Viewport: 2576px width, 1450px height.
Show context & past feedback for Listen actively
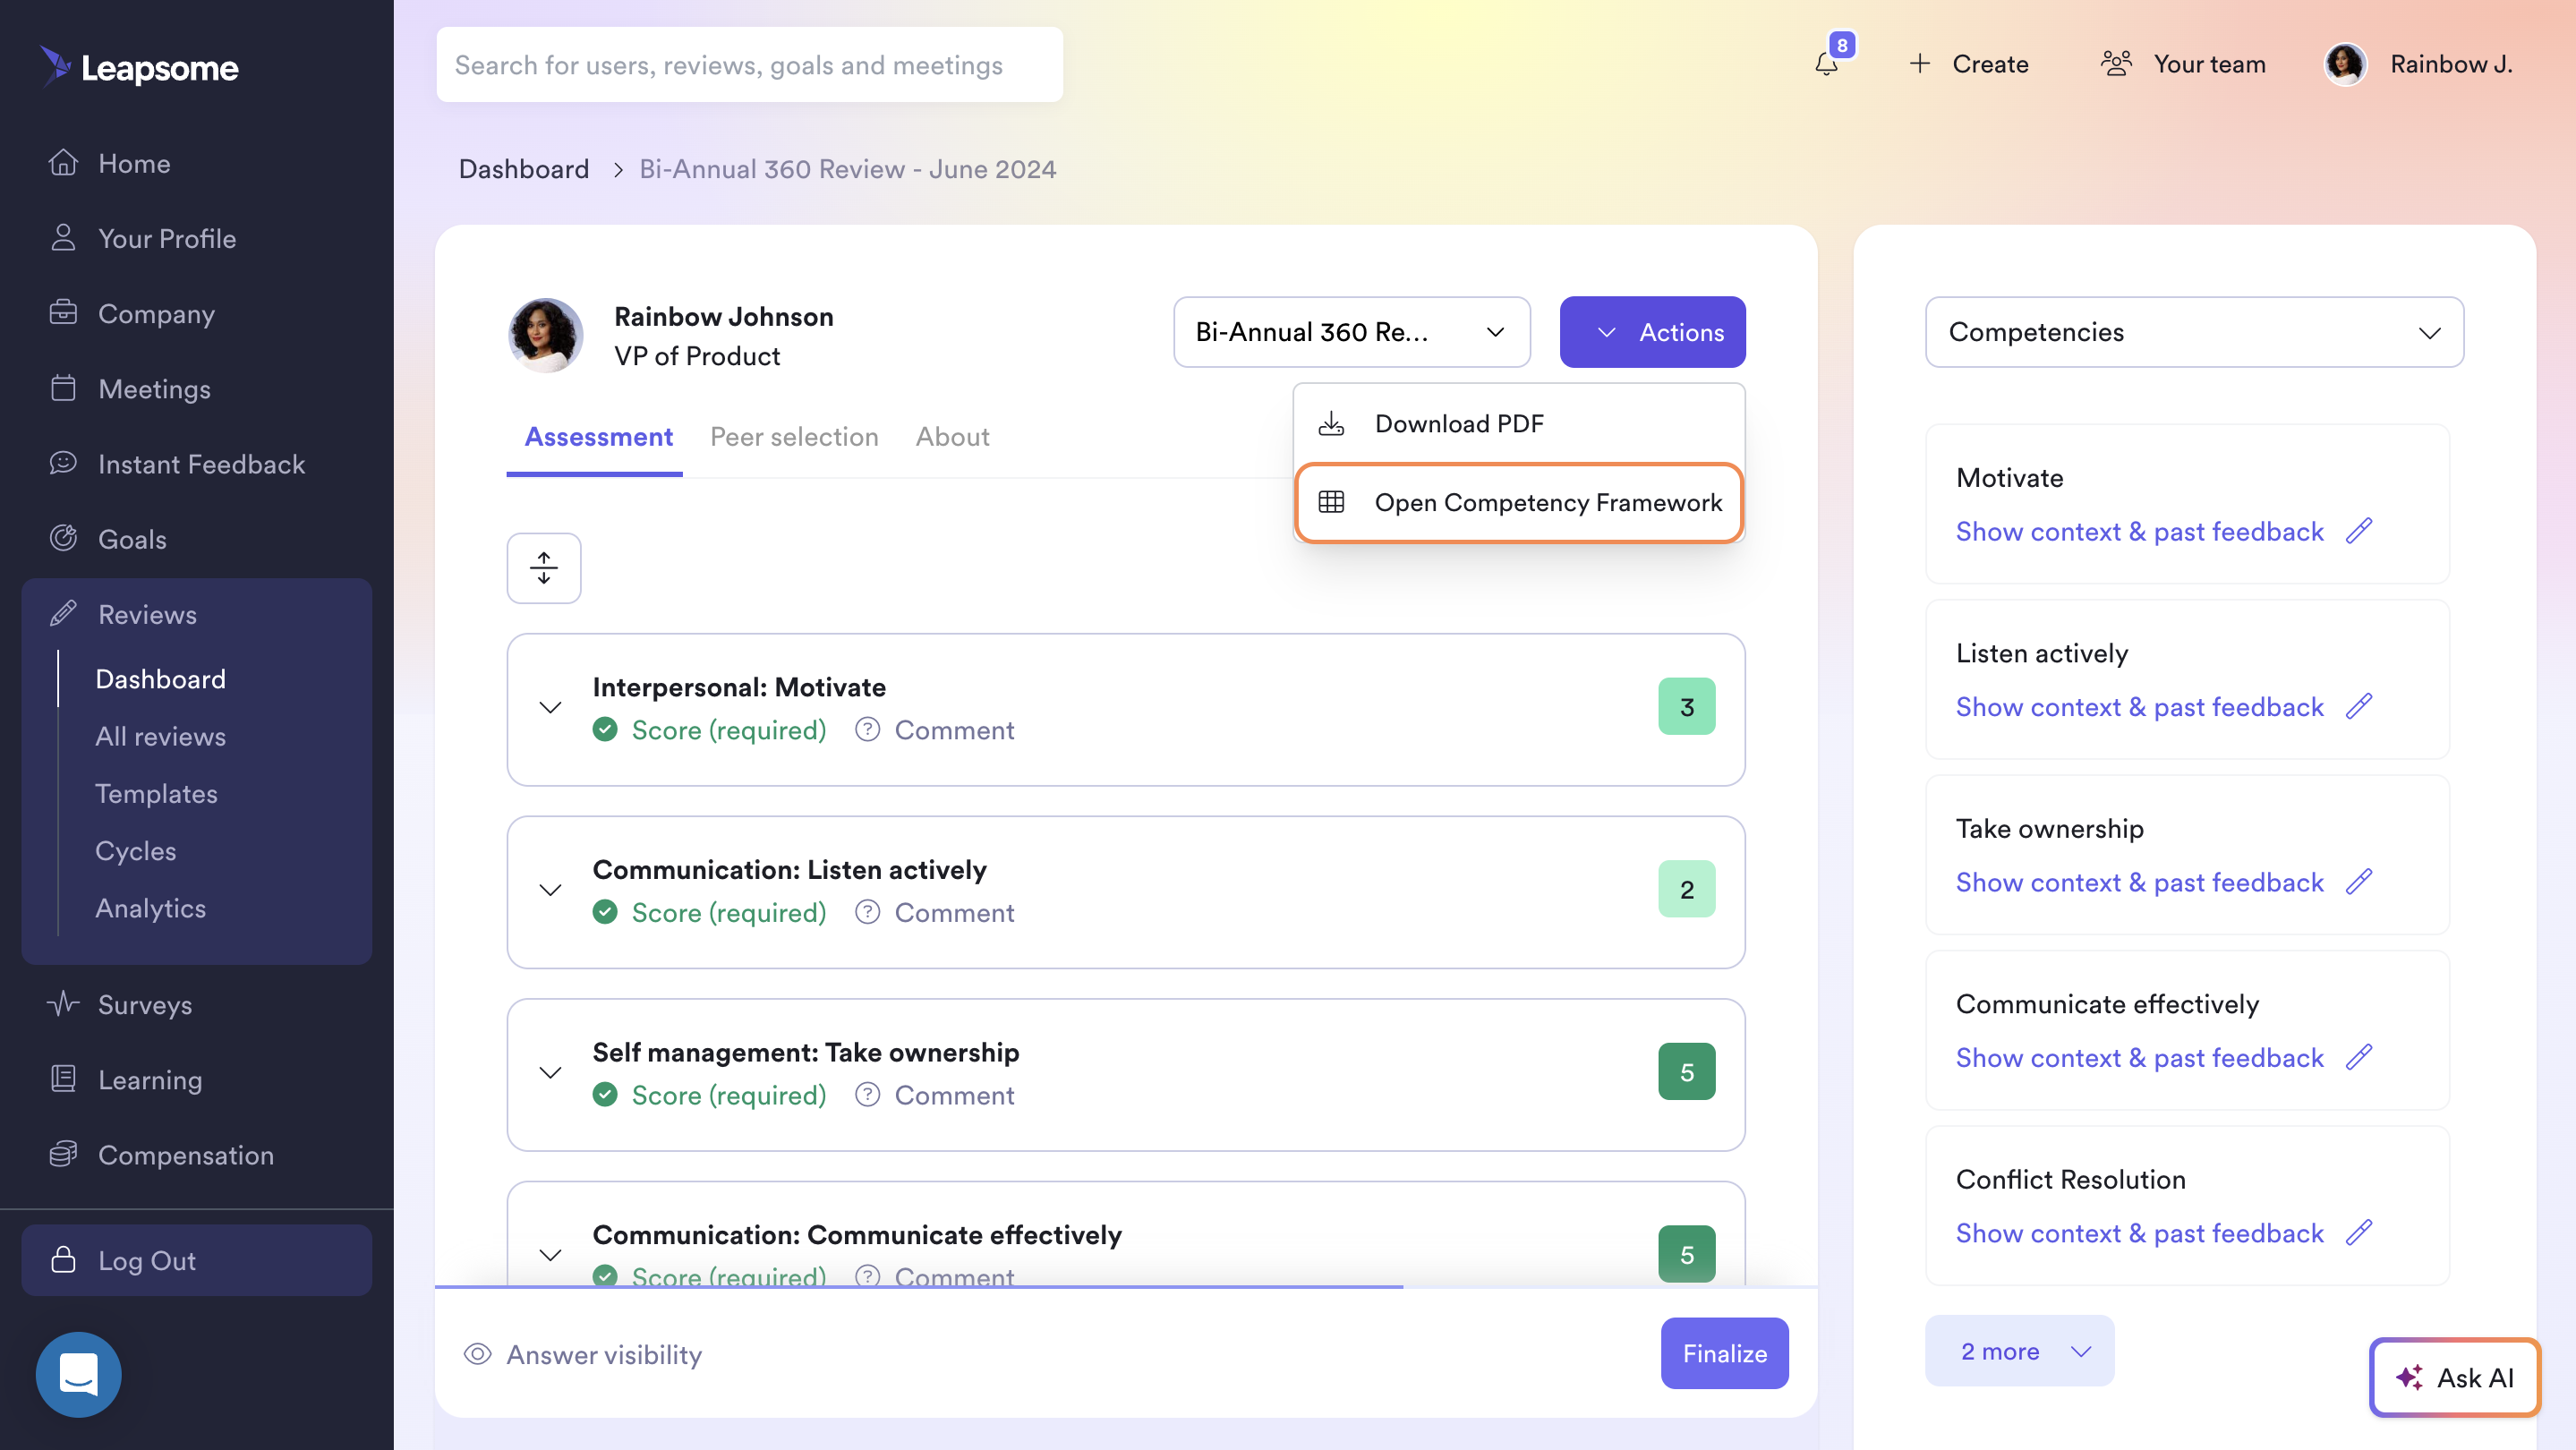(2139, 707)
